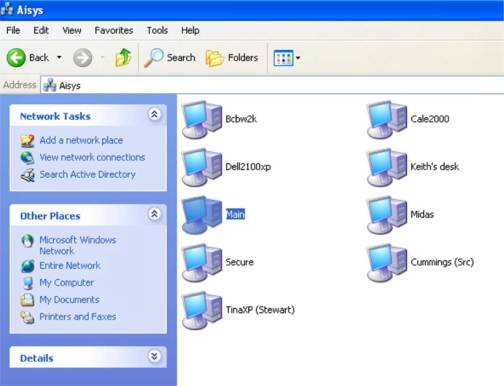Select the Cale2000 computer icon
The width and height of the screenshot is (504, 386).
coord(387,119)
